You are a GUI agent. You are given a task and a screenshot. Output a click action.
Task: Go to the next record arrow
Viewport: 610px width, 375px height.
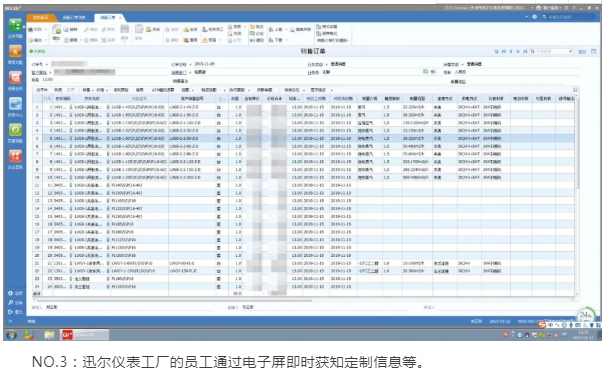518,51
